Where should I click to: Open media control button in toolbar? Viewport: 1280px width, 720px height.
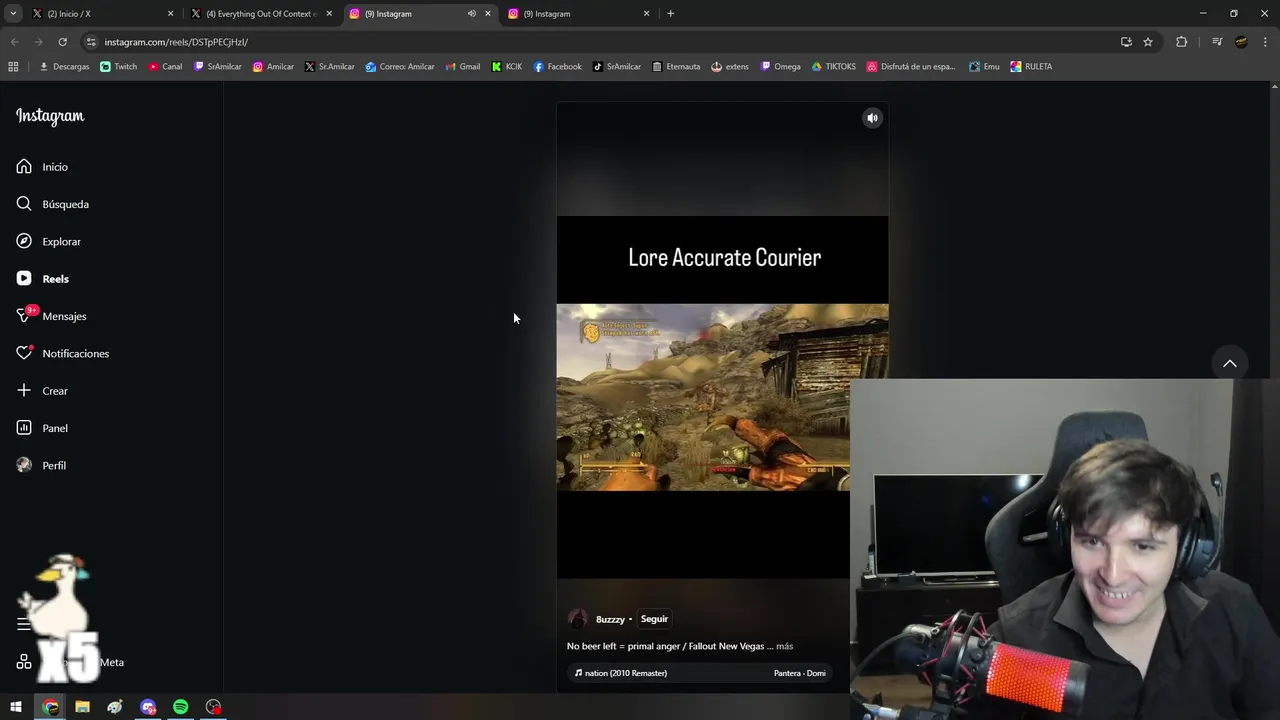click(1217, 42)
